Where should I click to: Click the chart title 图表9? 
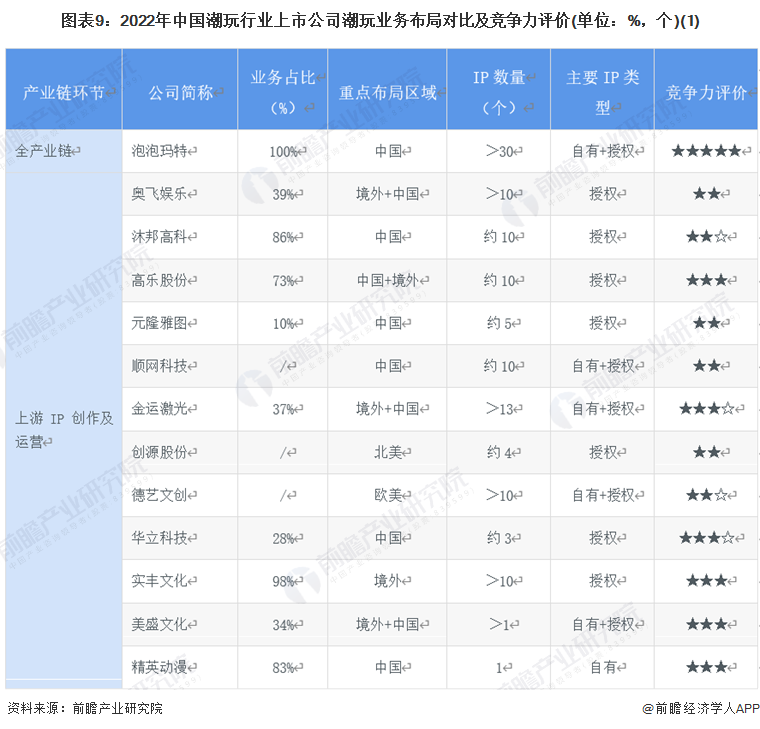(380, 21)
